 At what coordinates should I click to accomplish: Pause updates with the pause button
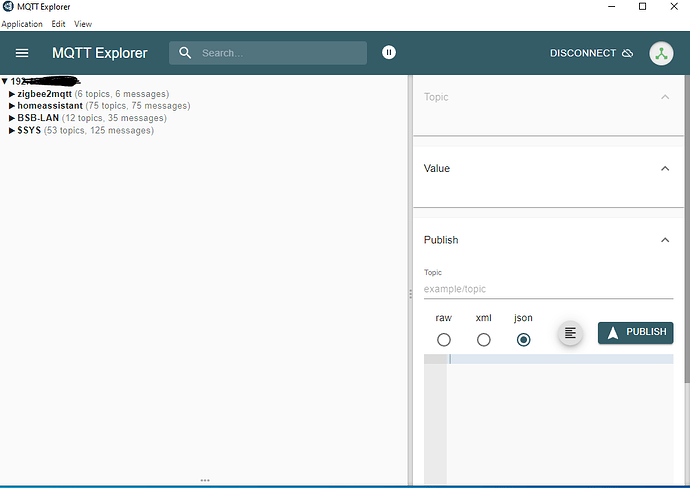pos(389,52)
